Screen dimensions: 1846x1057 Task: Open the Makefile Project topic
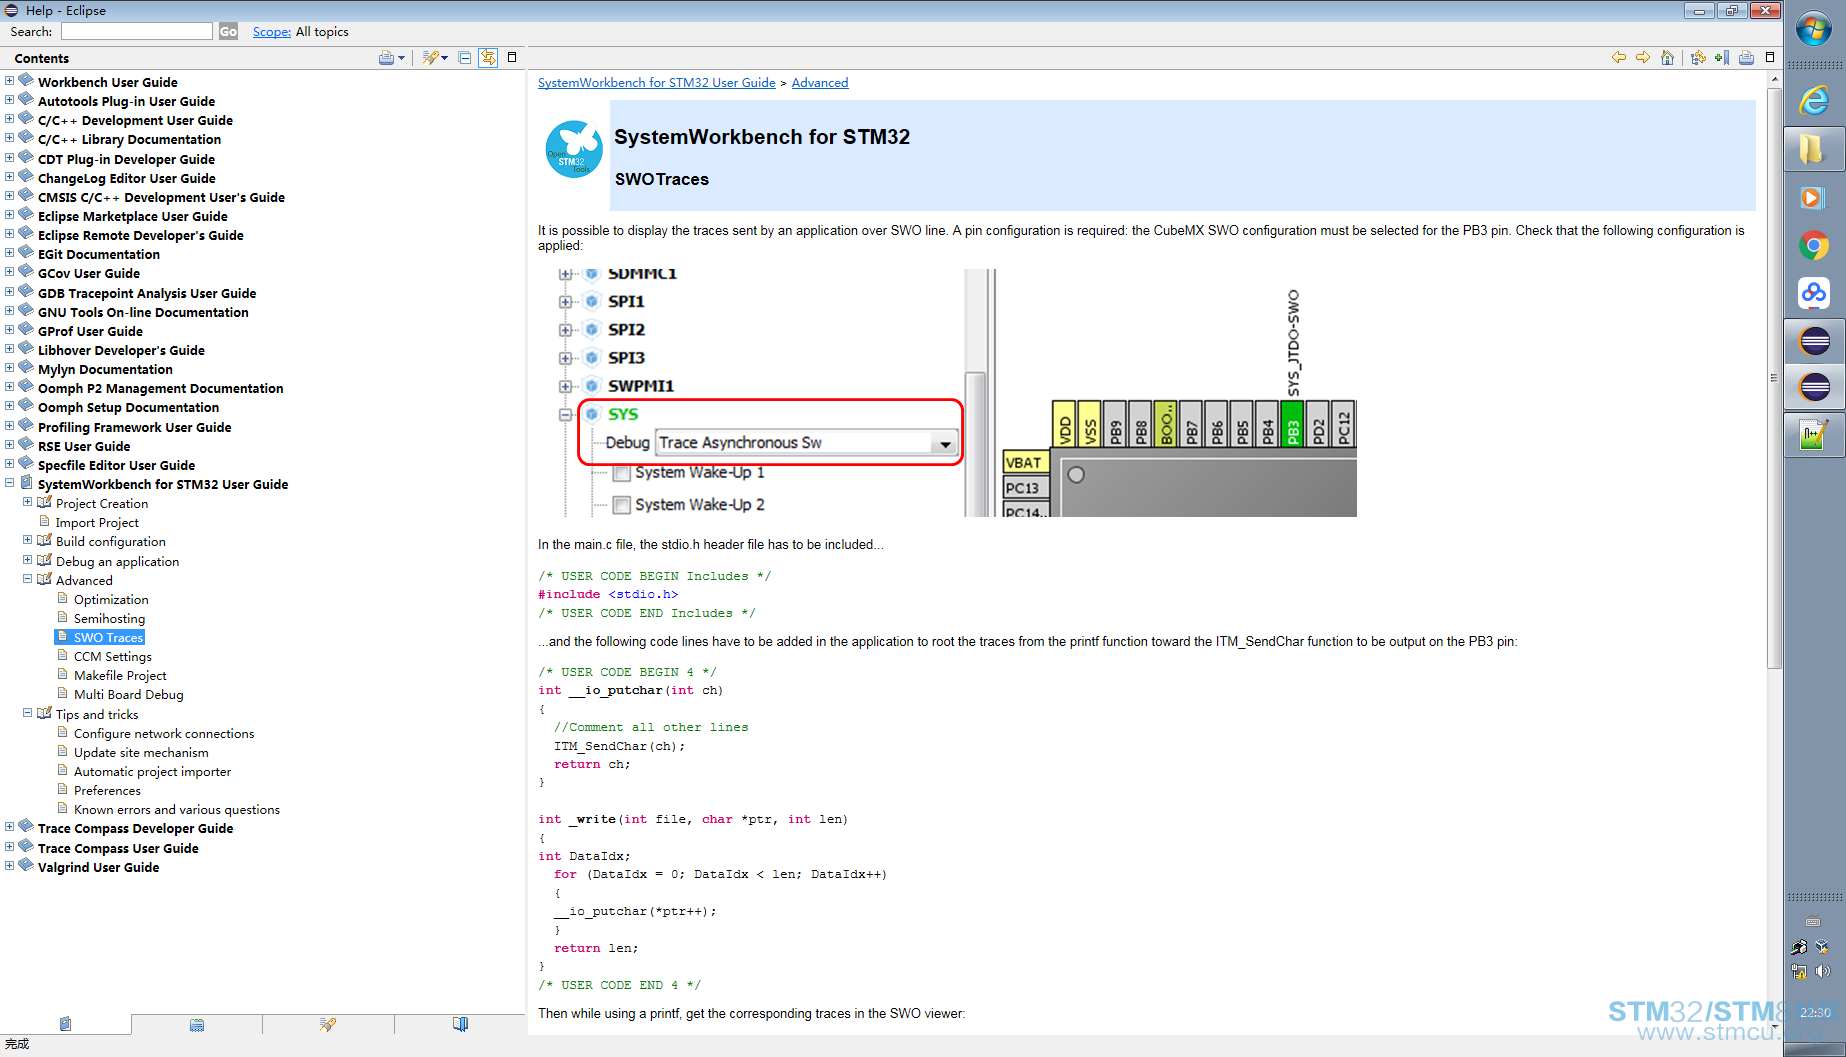tap(120, 676)
